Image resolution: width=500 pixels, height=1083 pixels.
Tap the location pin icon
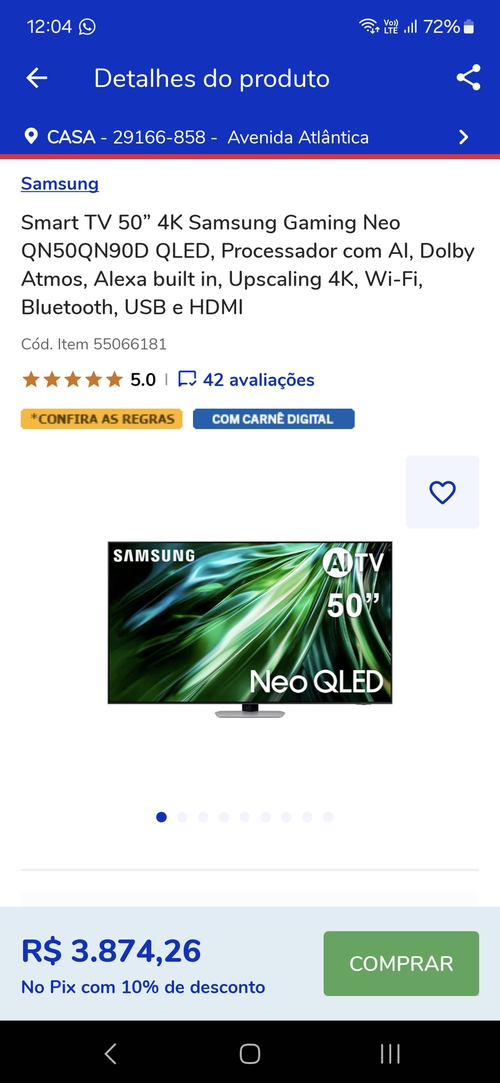[31, 136]
